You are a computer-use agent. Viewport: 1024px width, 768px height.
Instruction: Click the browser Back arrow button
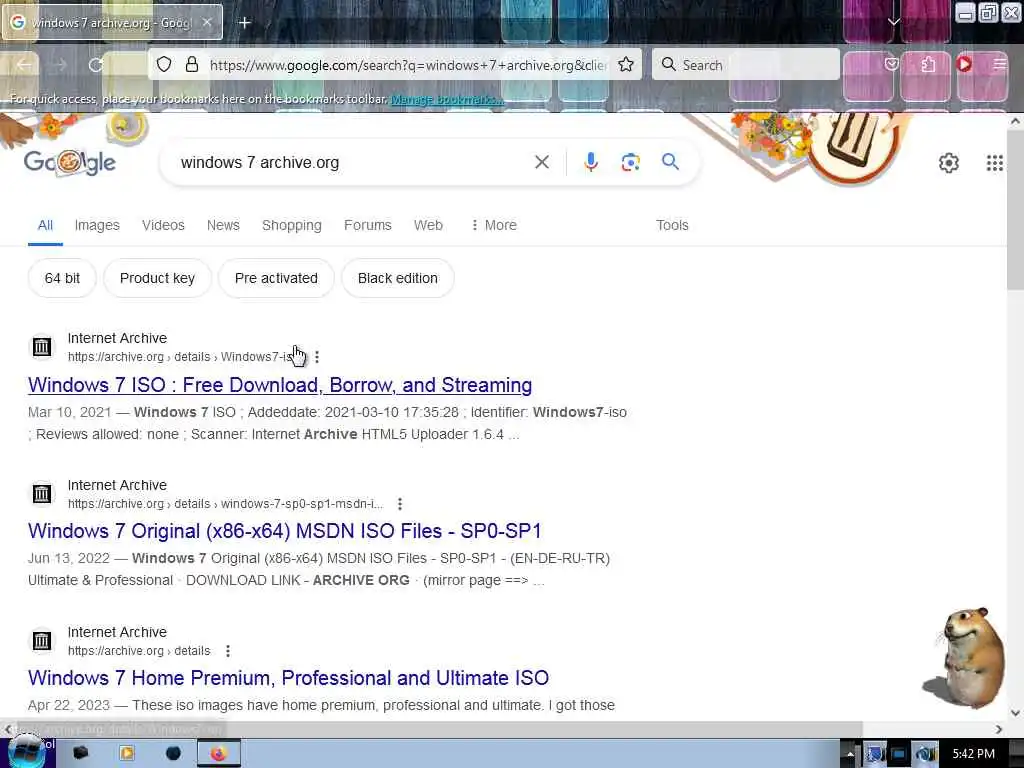[x=24, y=65]
